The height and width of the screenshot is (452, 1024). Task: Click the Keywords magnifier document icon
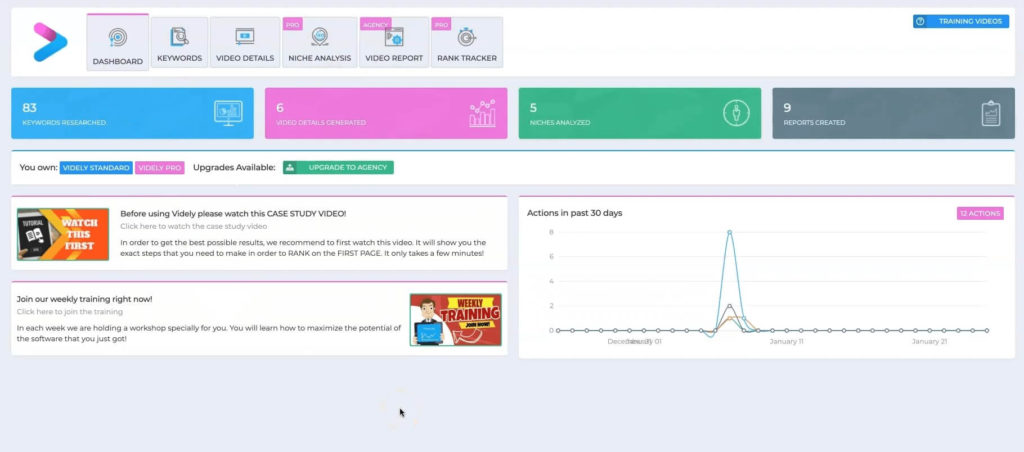tap(180, 37)
